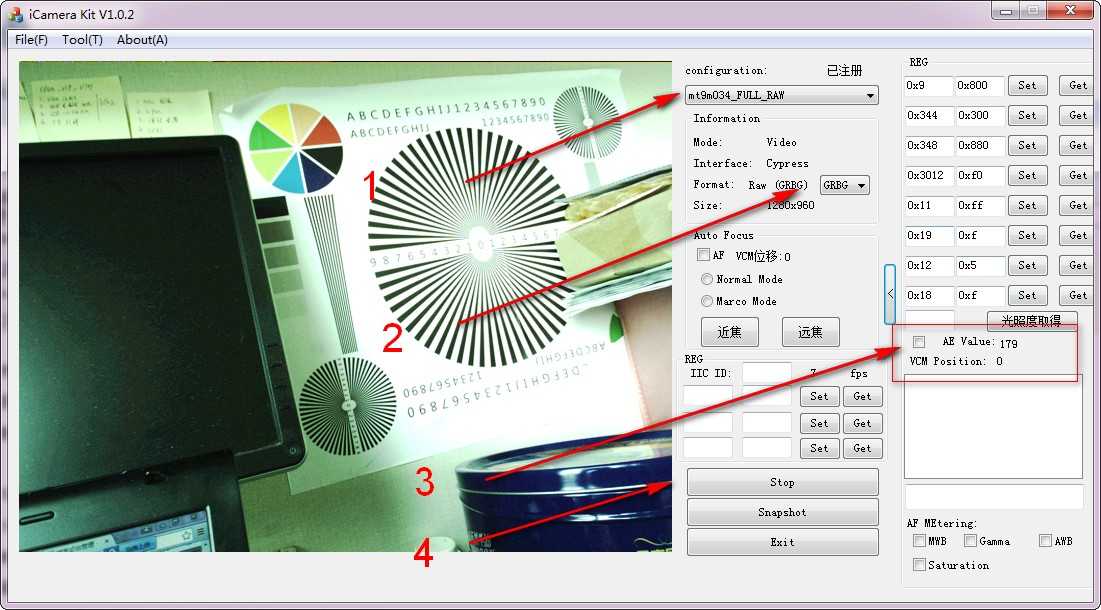The image size is (1101, 610).
Task: Click Get for register 0x9
Action: pos(1078,86)
